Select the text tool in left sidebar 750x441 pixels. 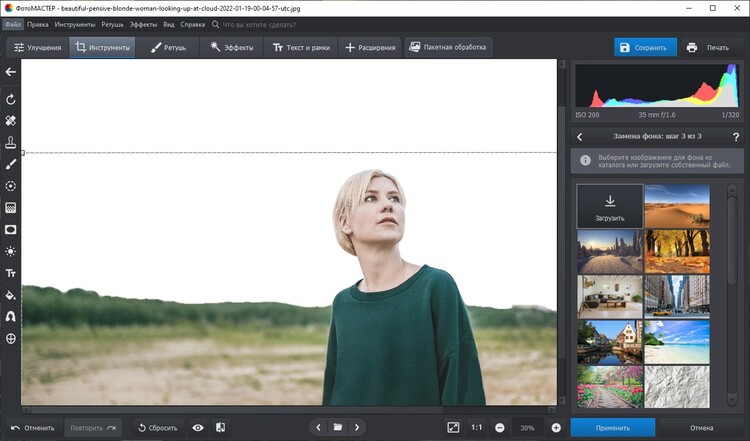11,273
